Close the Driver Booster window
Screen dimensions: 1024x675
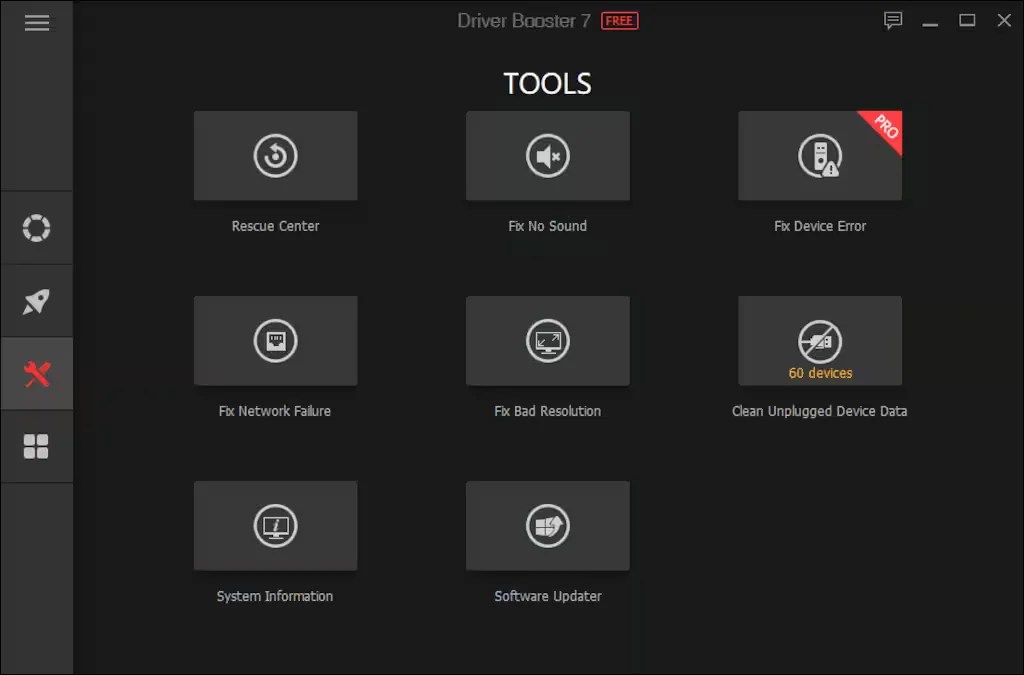pos(1004,21)
